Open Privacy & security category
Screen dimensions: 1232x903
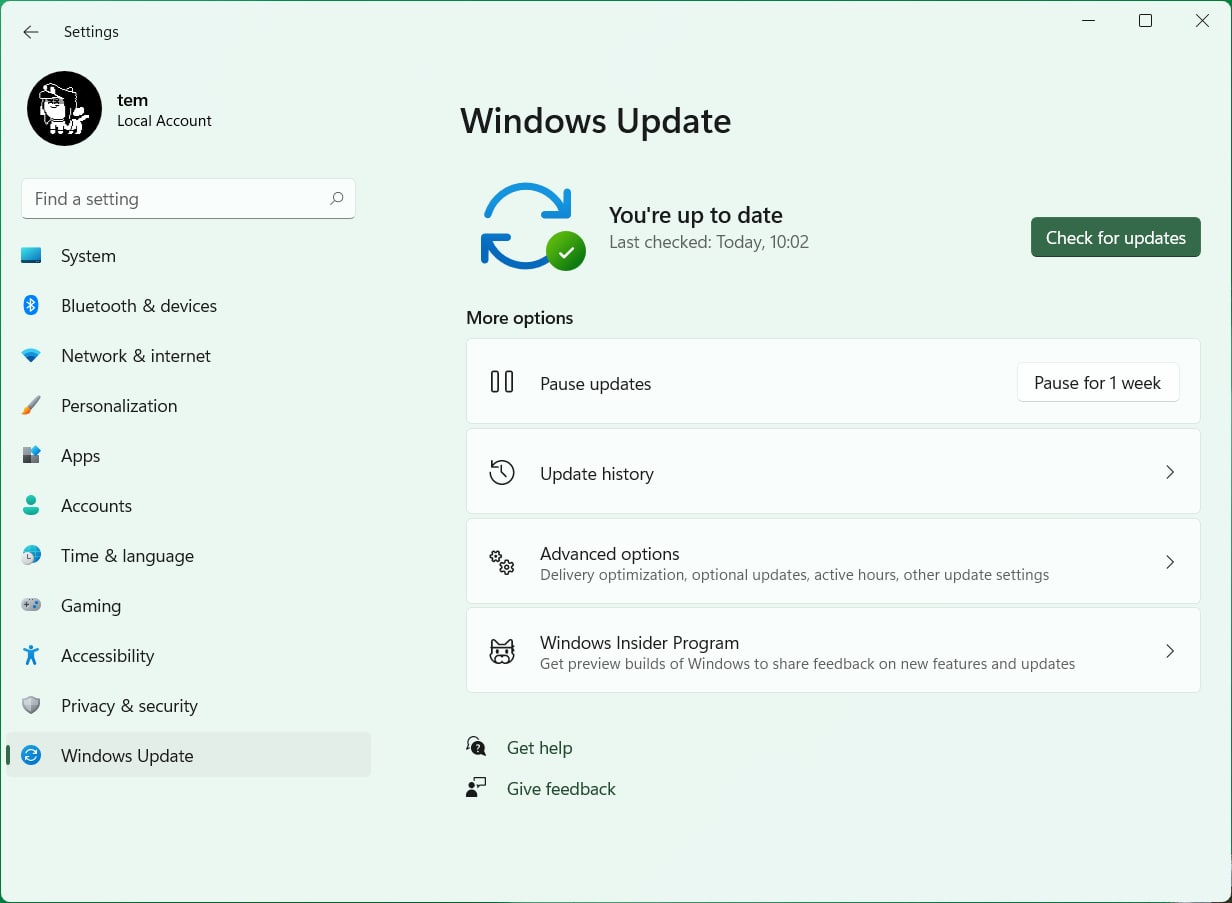pos(188,706)
